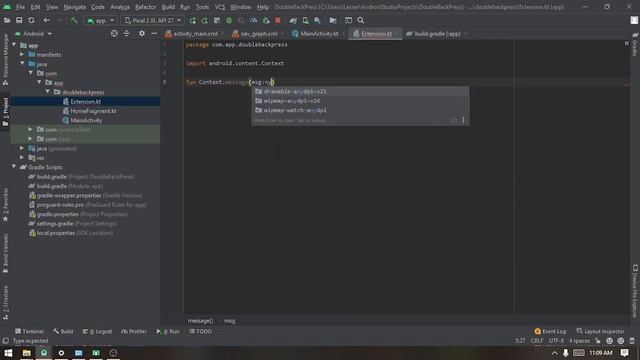Choose mipmap-watch-anydpi completion suggestion
This screenshot has width=640, height=360.
(360, 110)
